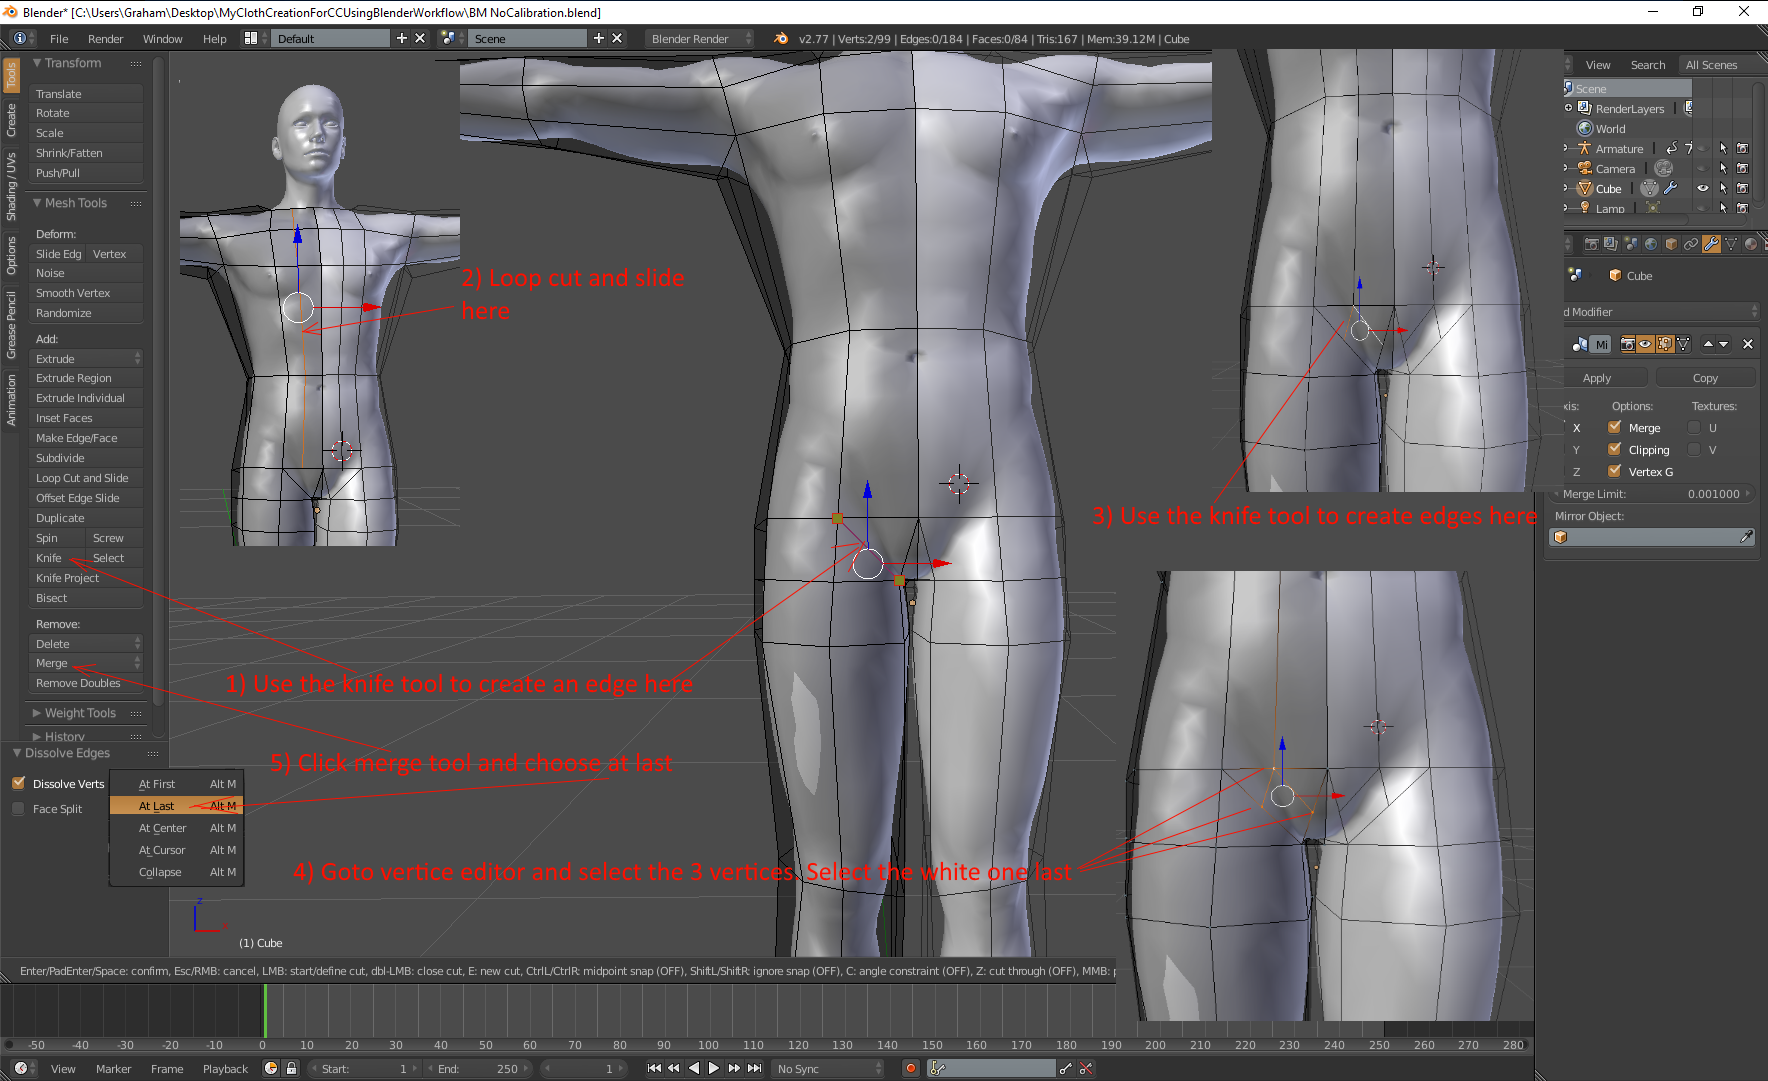Toggle the timeline time range lock
Viewport: 1768px width, 1081px height.
coord(291,1068)
